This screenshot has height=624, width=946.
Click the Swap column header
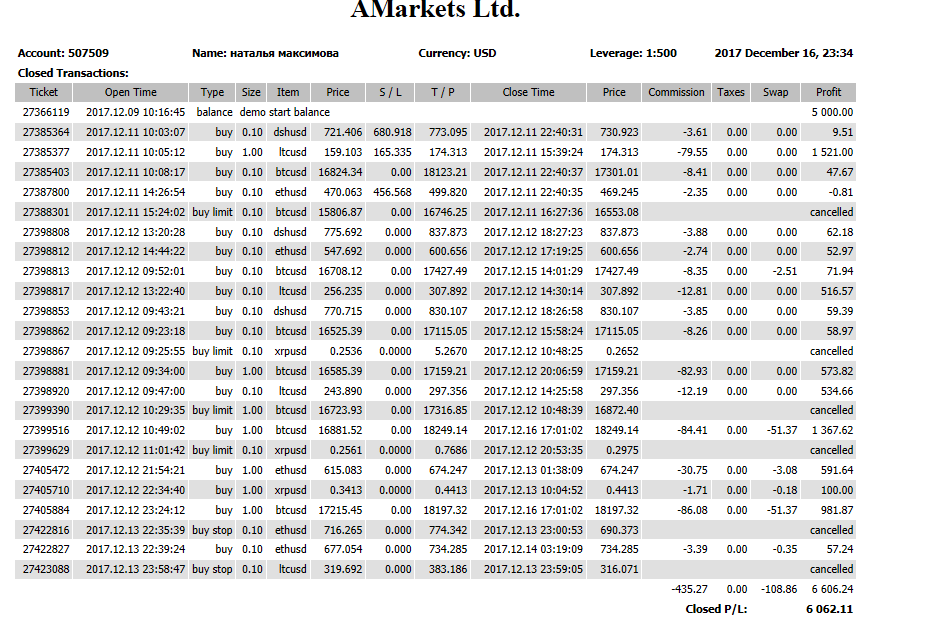[x=775, y=92]
